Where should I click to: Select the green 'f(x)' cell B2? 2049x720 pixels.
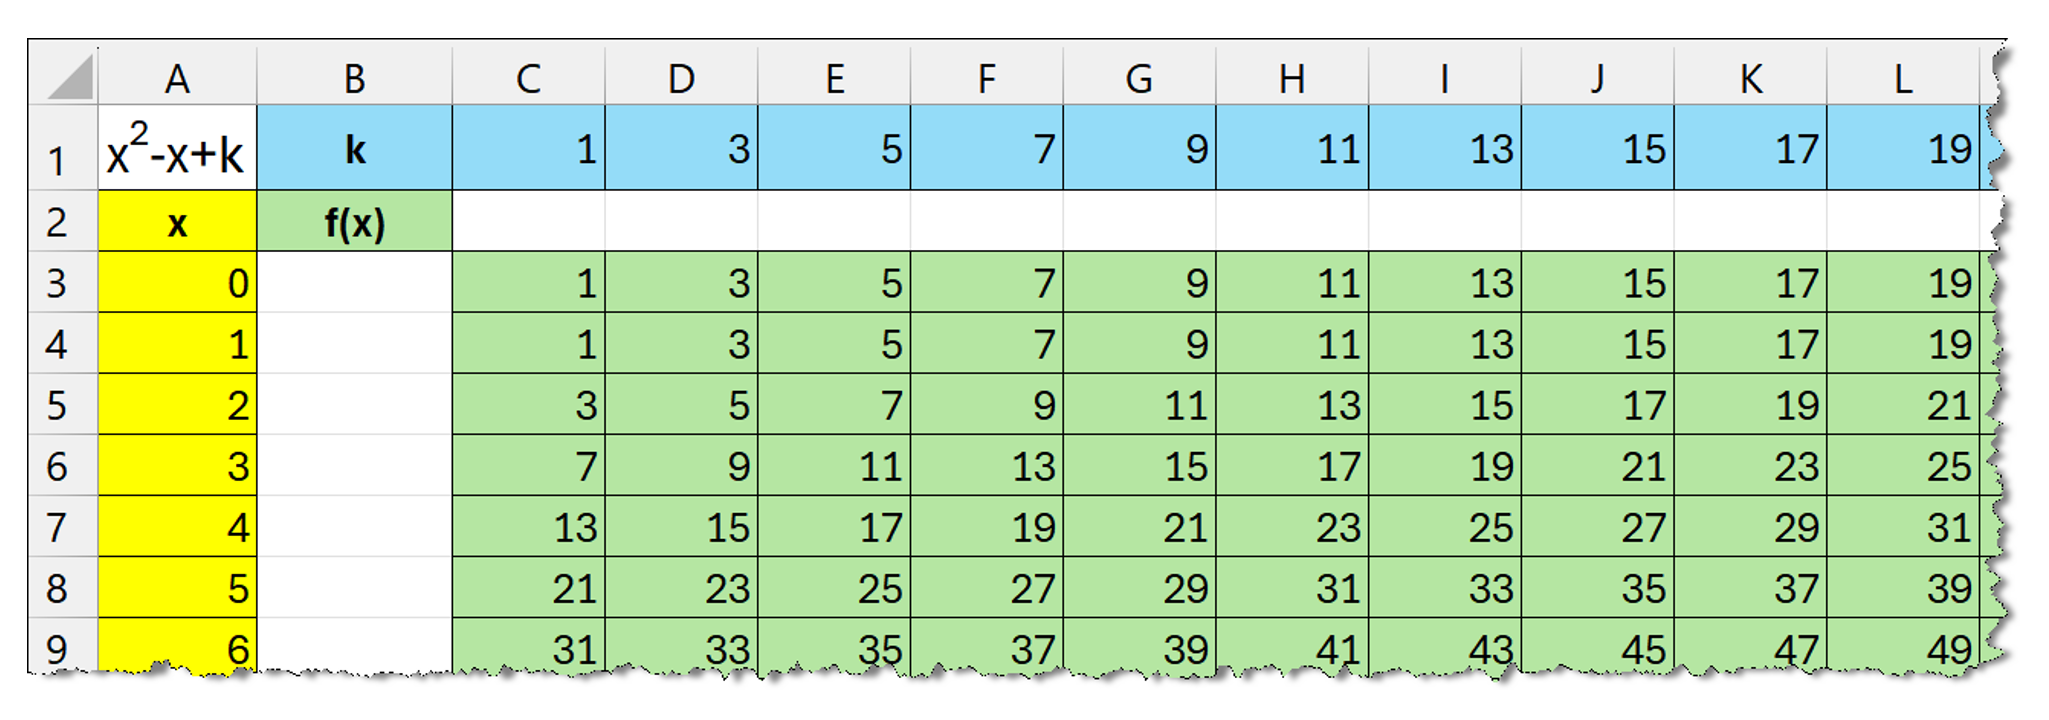[x=354, y=222]
